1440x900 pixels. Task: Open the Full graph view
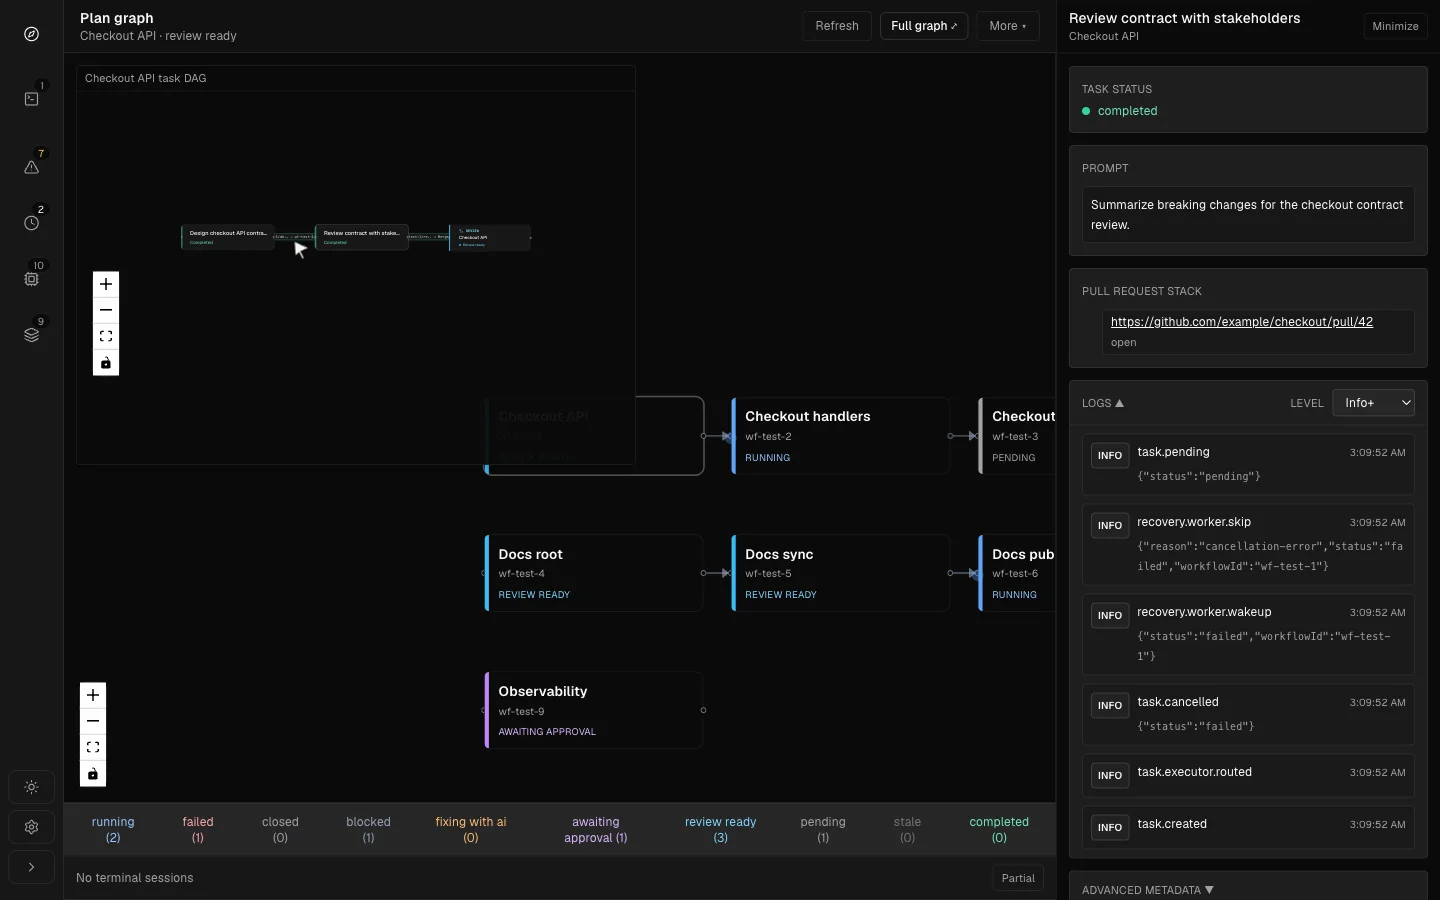924,26
